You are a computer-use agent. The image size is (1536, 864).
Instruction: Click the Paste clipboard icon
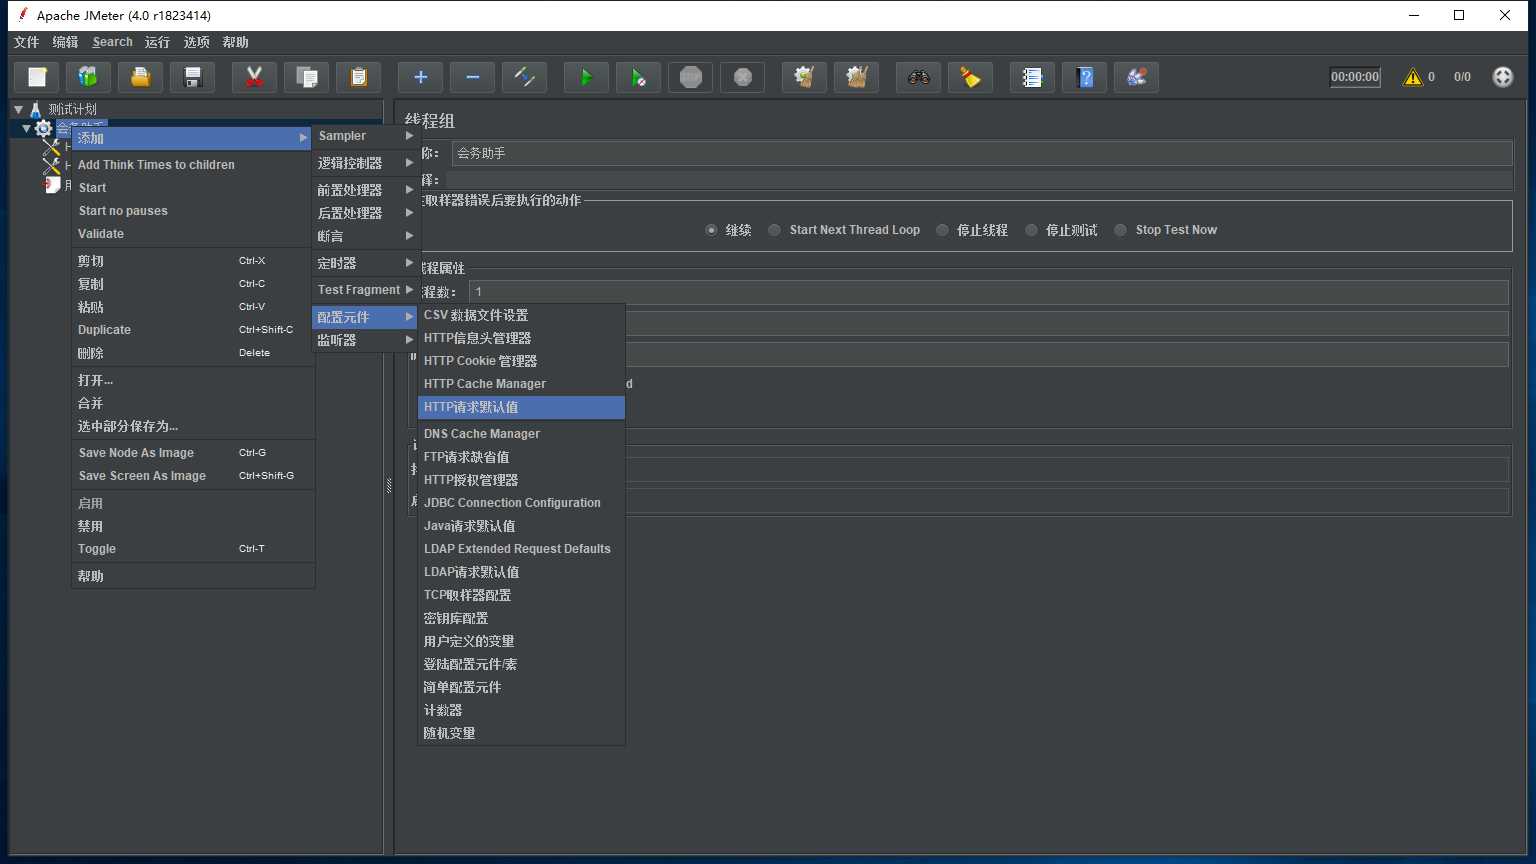359,77
